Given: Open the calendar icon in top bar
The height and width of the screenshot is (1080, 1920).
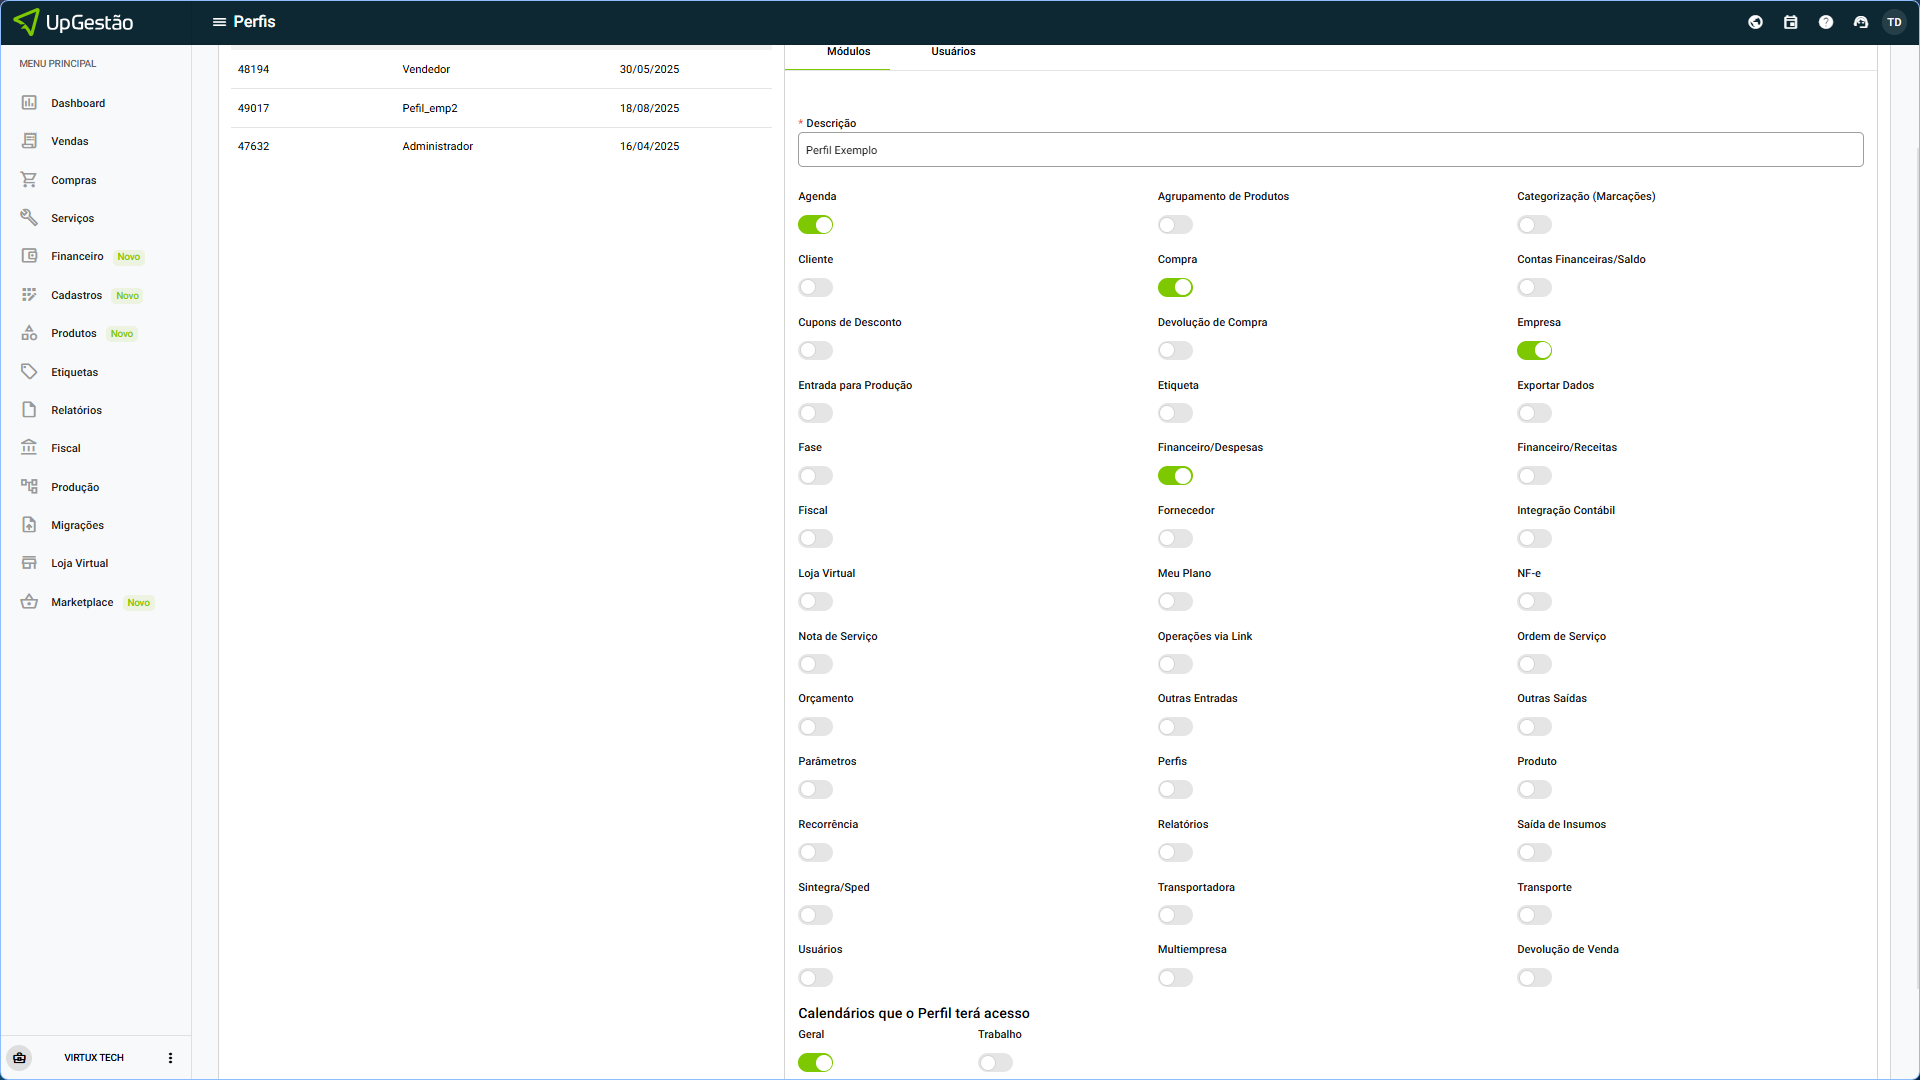Looking at the screenshot, I should 1790,22.
